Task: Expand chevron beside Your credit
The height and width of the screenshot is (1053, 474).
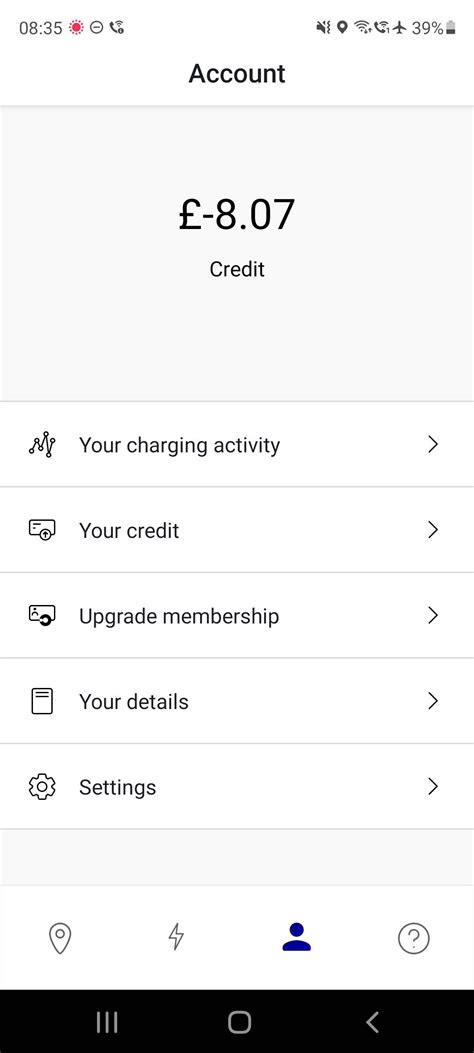Action: point(433,530)
